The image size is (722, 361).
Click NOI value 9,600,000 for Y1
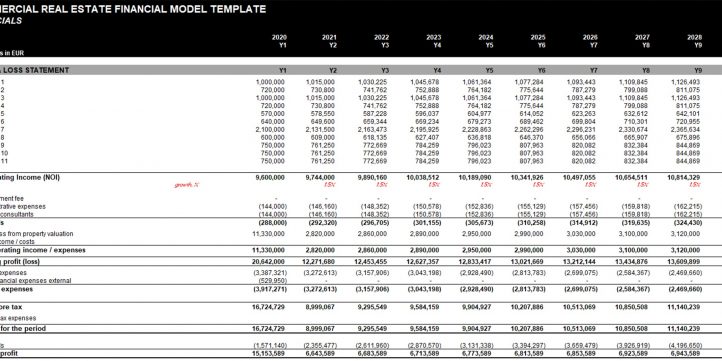click(270, 177)
